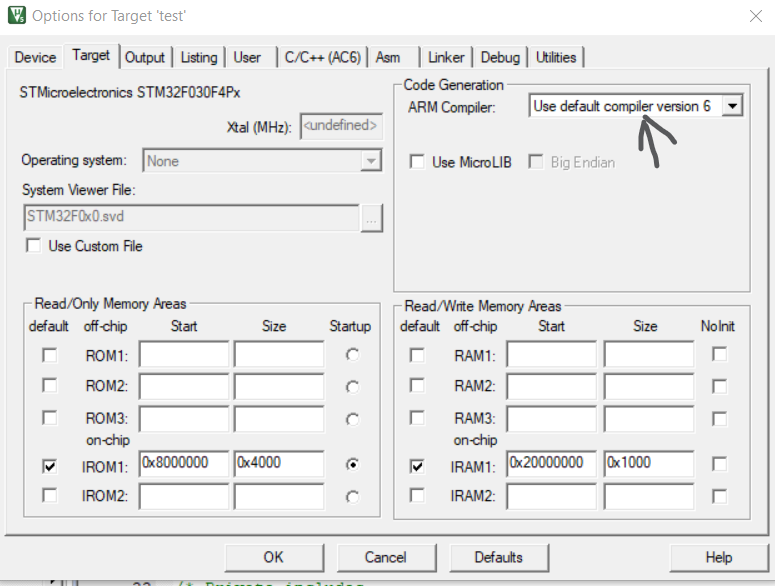Edit the IROM1 Start value 0x8000000
Viewport: 775px width, 586px height.
pos(184,463)
